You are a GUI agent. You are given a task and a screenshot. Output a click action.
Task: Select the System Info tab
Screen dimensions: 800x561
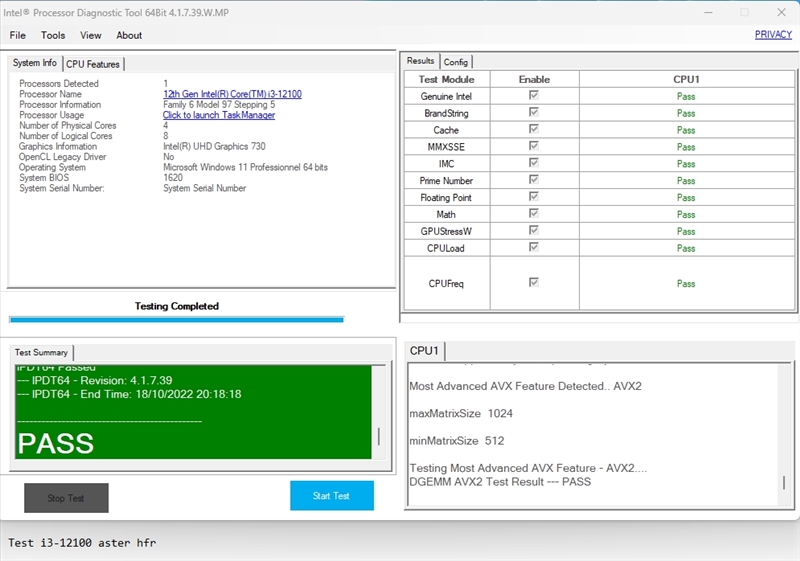[x=35, y=63]
